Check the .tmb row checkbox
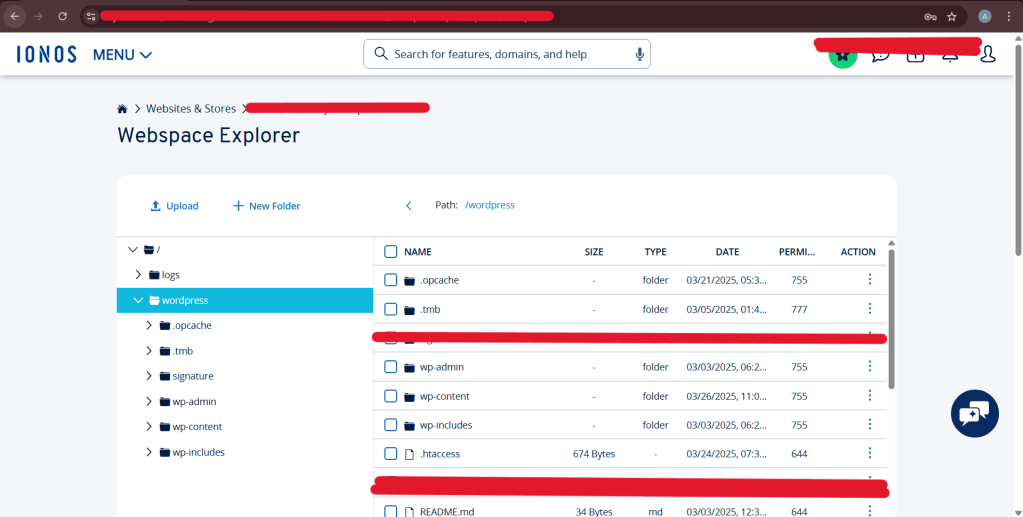 click(x=390, y=309)
